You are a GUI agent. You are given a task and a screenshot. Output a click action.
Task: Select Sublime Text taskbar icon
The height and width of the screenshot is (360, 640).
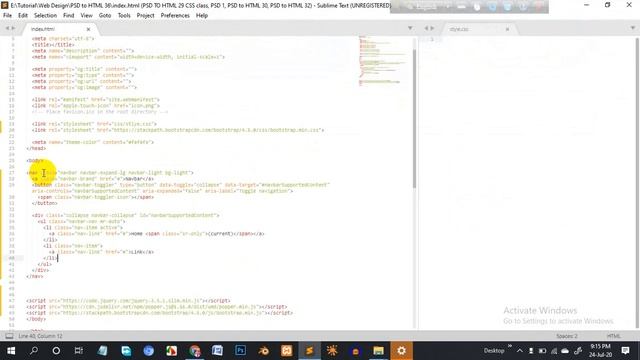pyautogui.click(x=309, y=351)
